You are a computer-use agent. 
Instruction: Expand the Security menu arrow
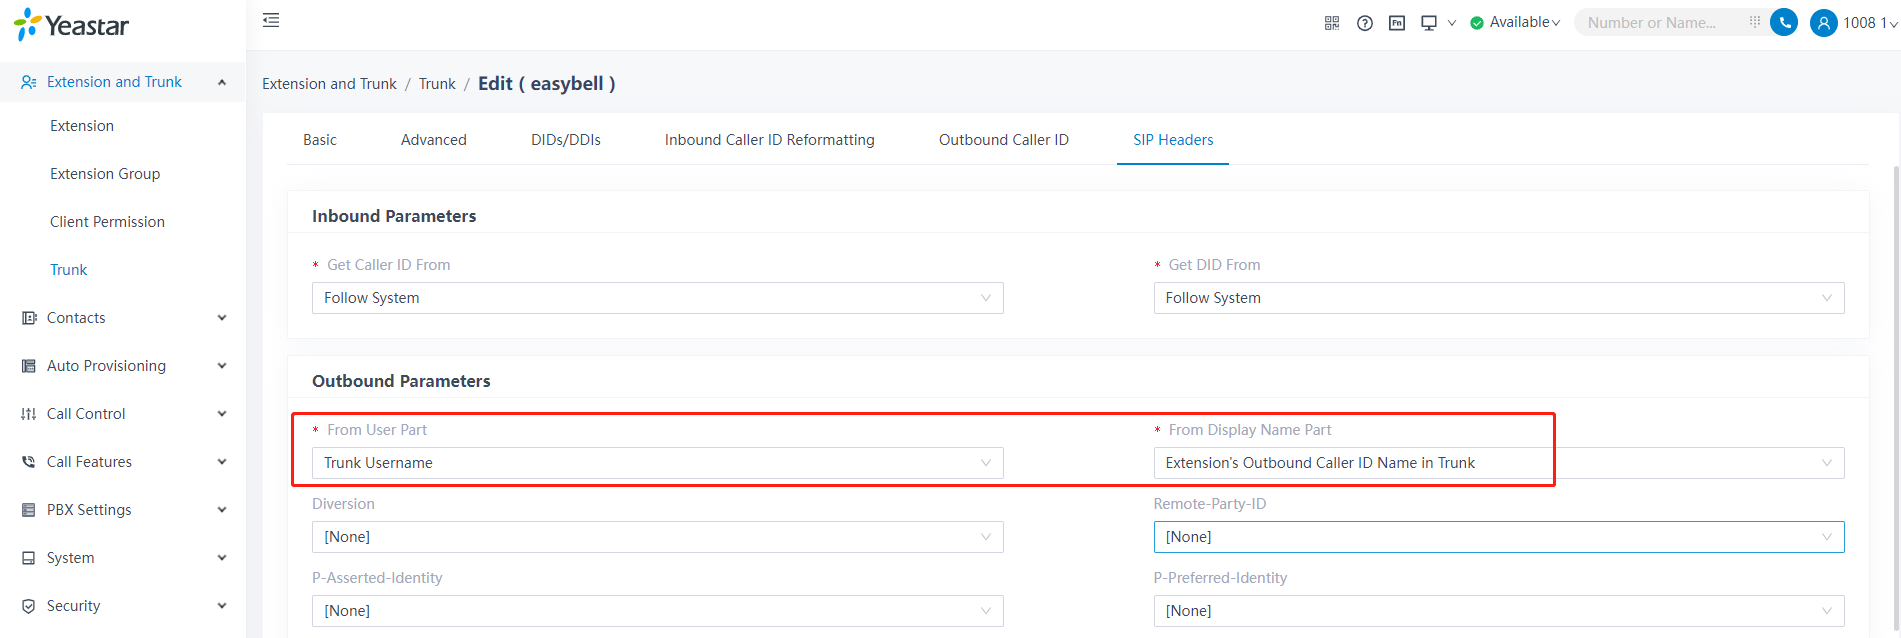coord(222,606)
